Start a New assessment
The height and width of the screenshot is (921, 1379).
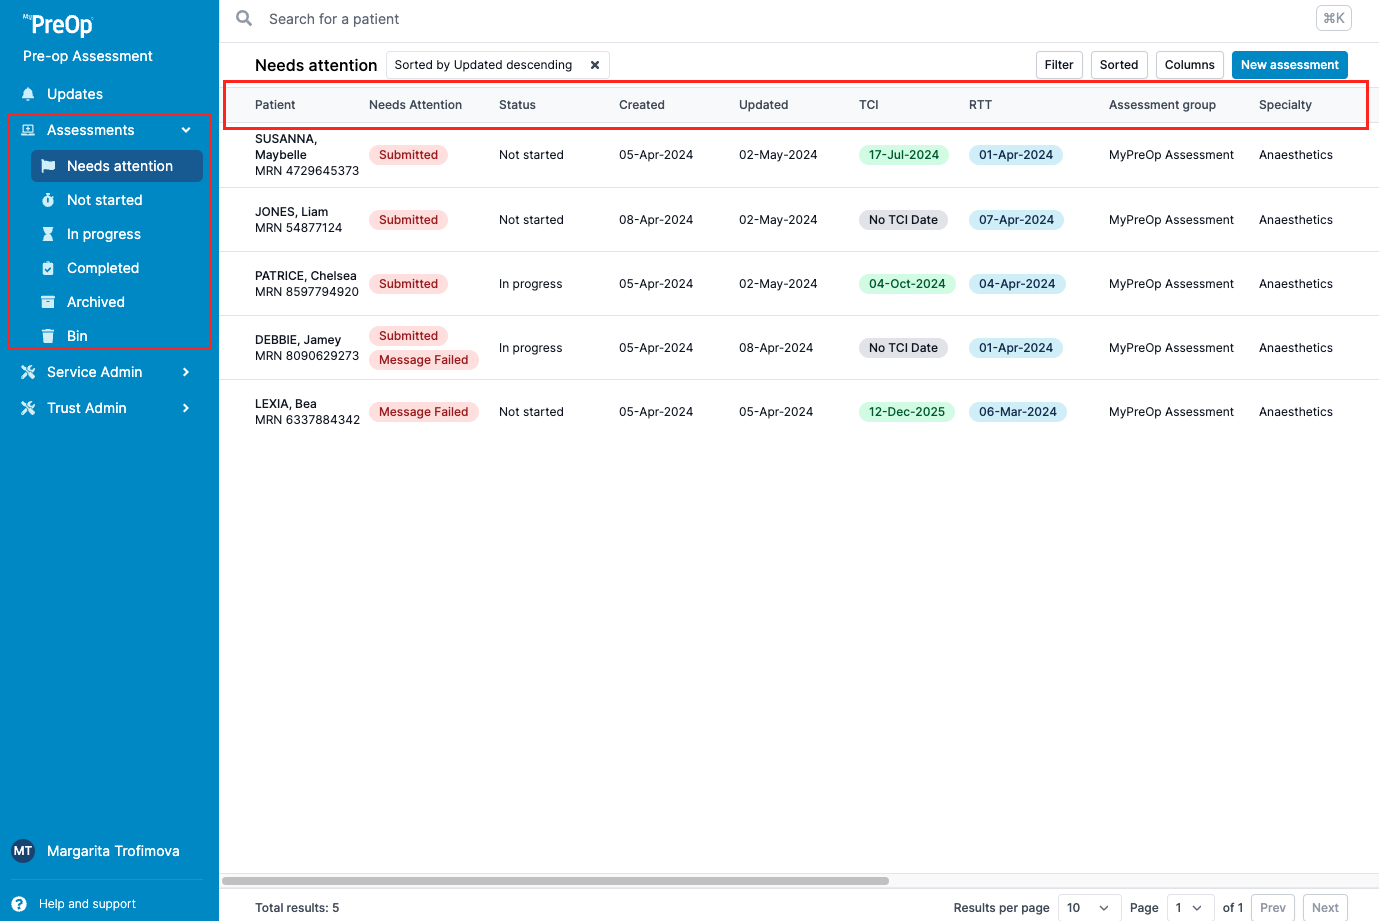pos(1289,65)
